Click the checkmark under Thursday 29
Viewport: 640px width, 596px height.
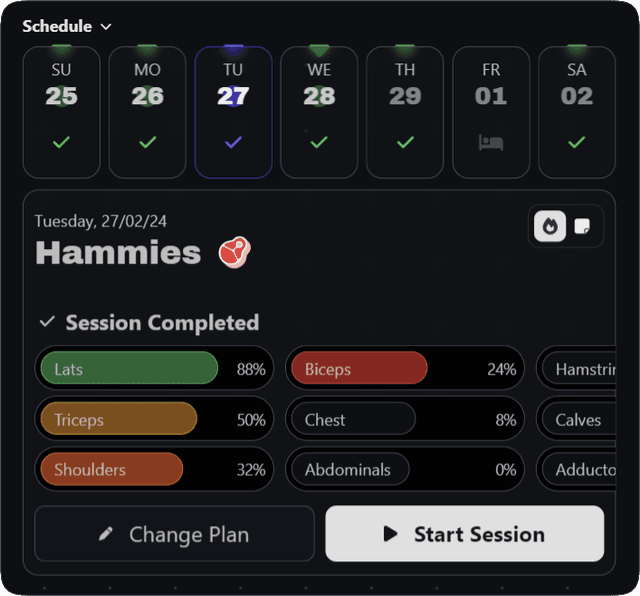point(405,142)
